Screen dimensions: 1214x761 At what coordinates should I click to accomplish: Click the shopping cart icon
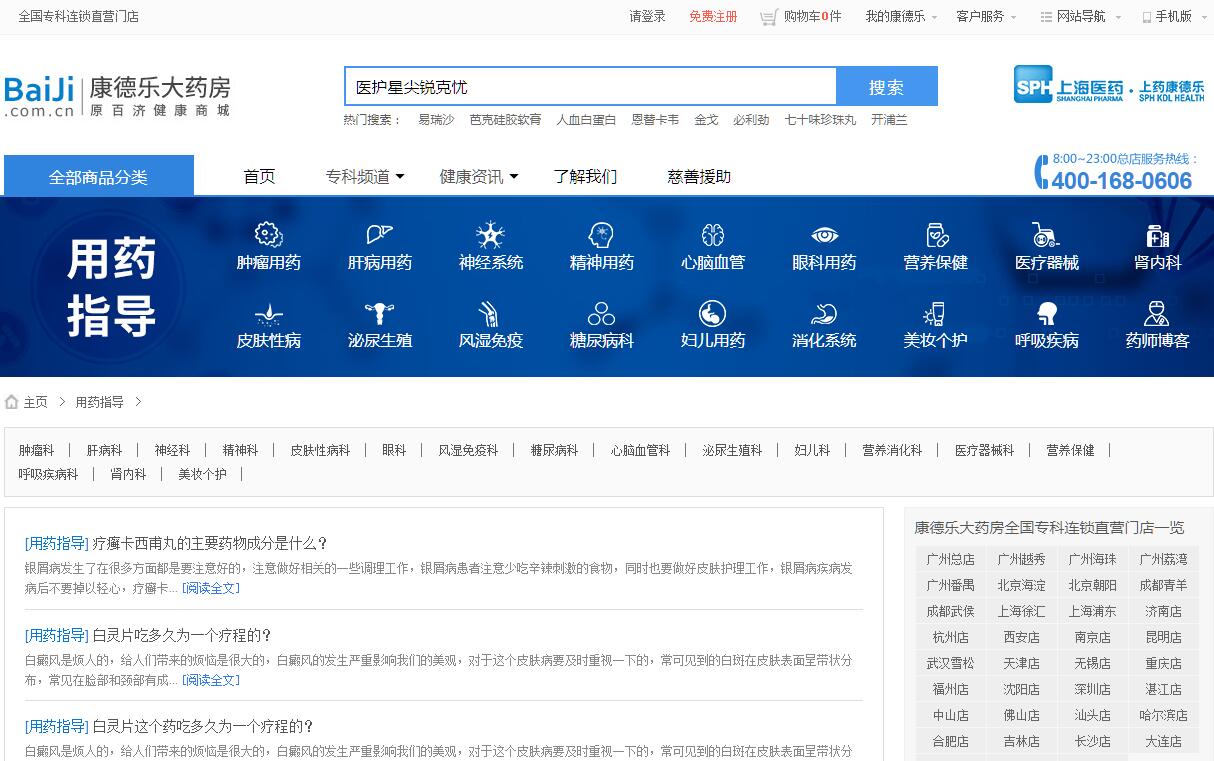[768, 17]
